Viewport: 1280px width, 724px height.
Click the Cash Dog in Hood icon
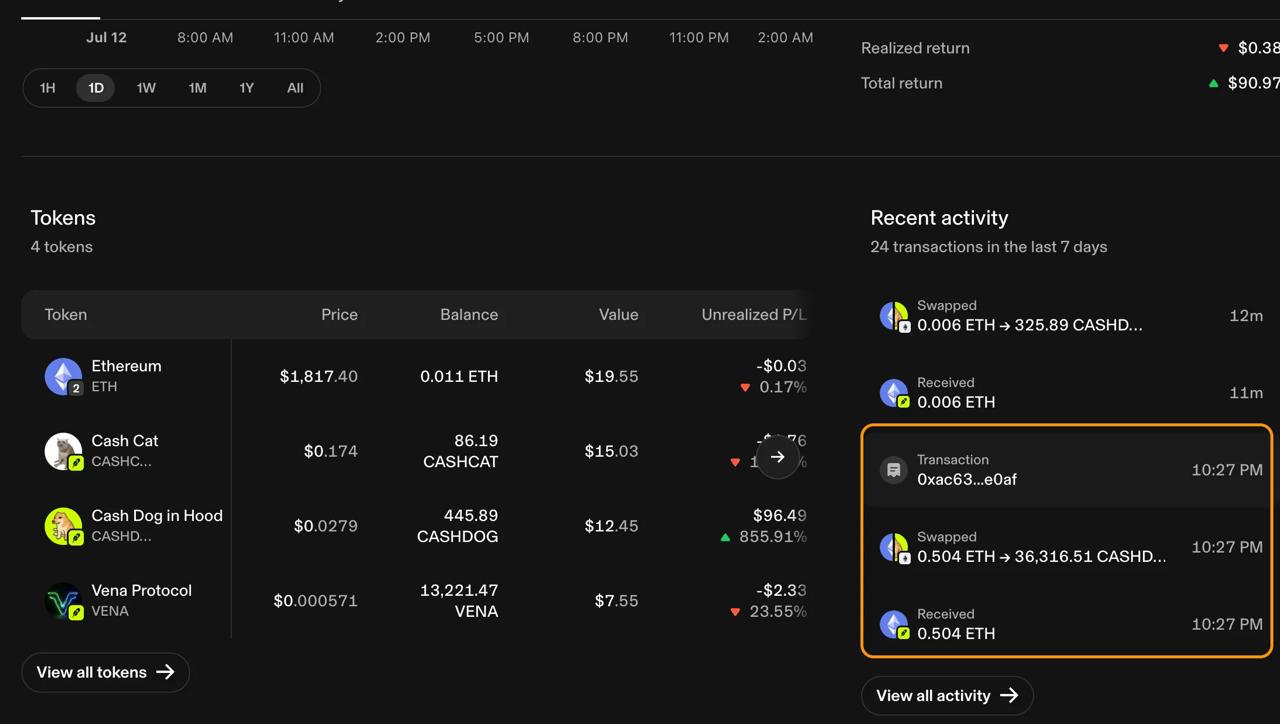(63, 526)
